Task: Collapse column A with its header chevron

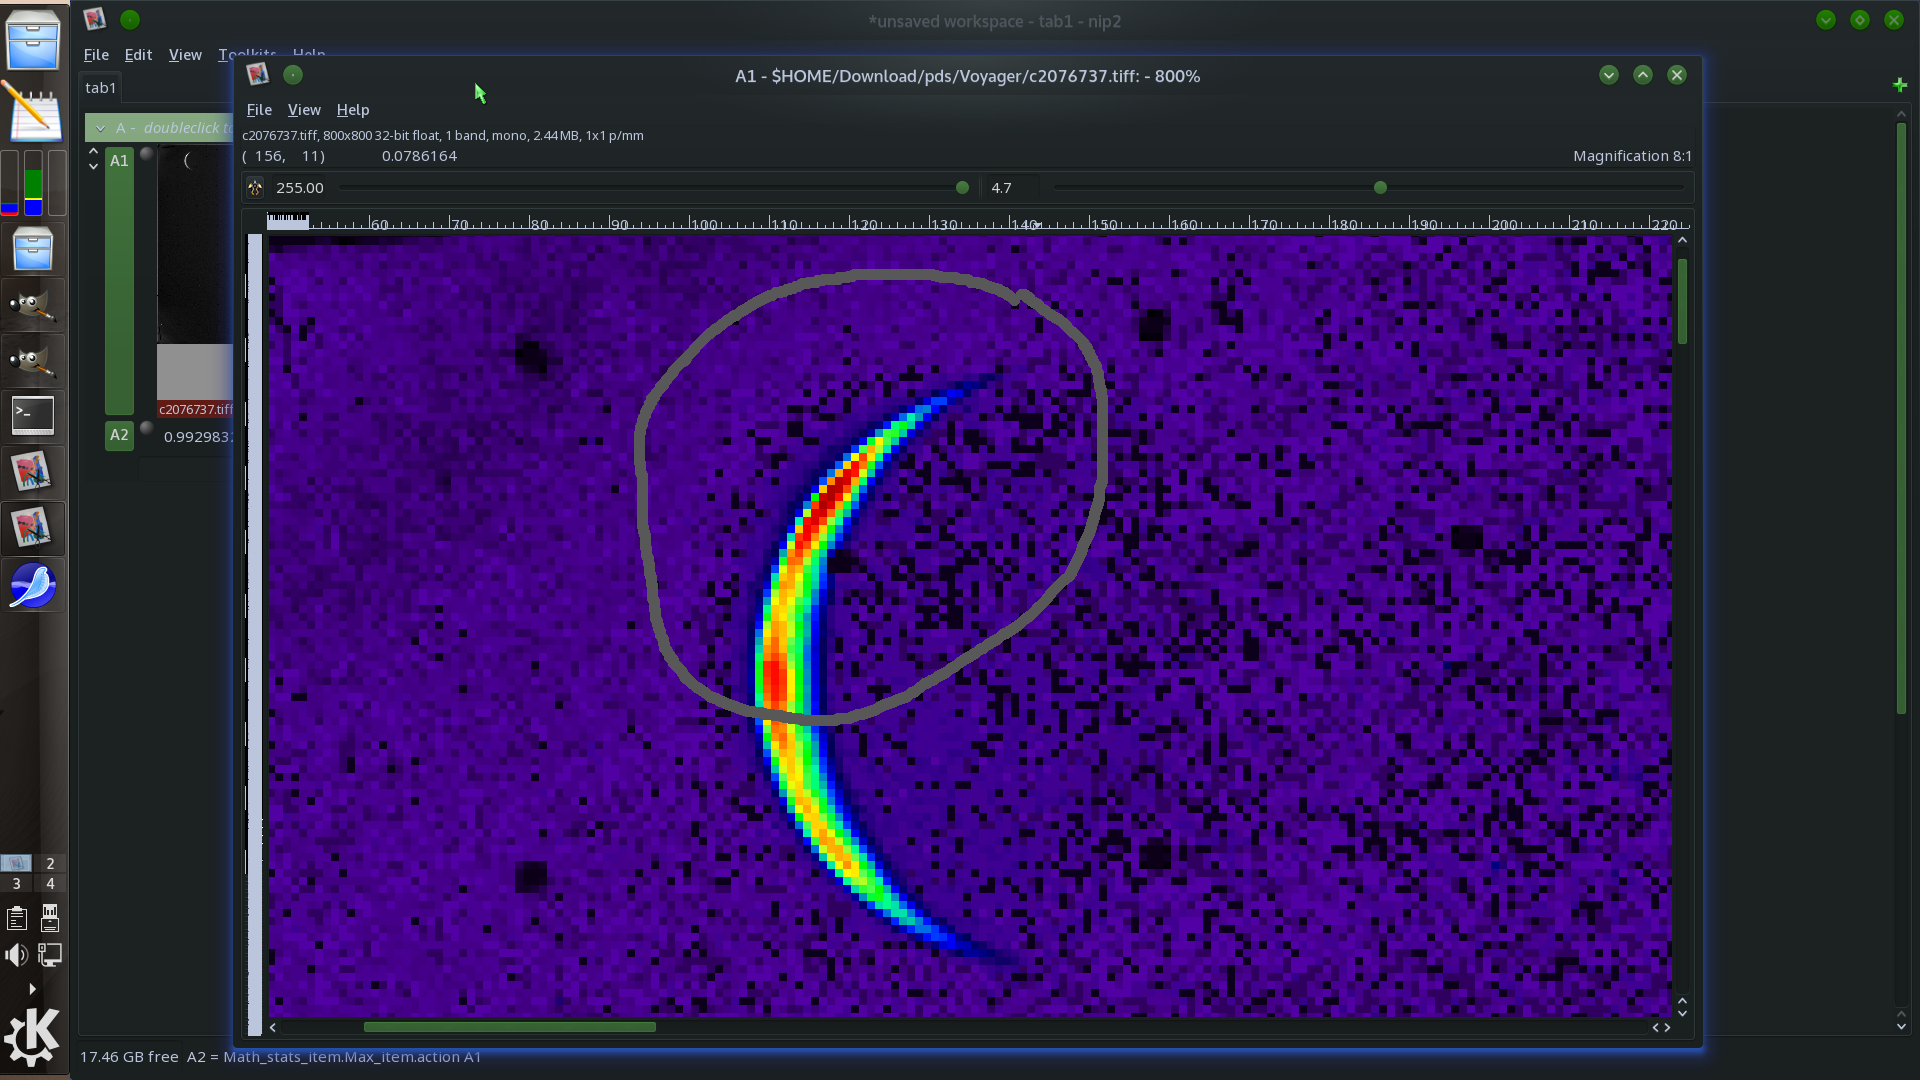Action: click(x=100, y=128)
